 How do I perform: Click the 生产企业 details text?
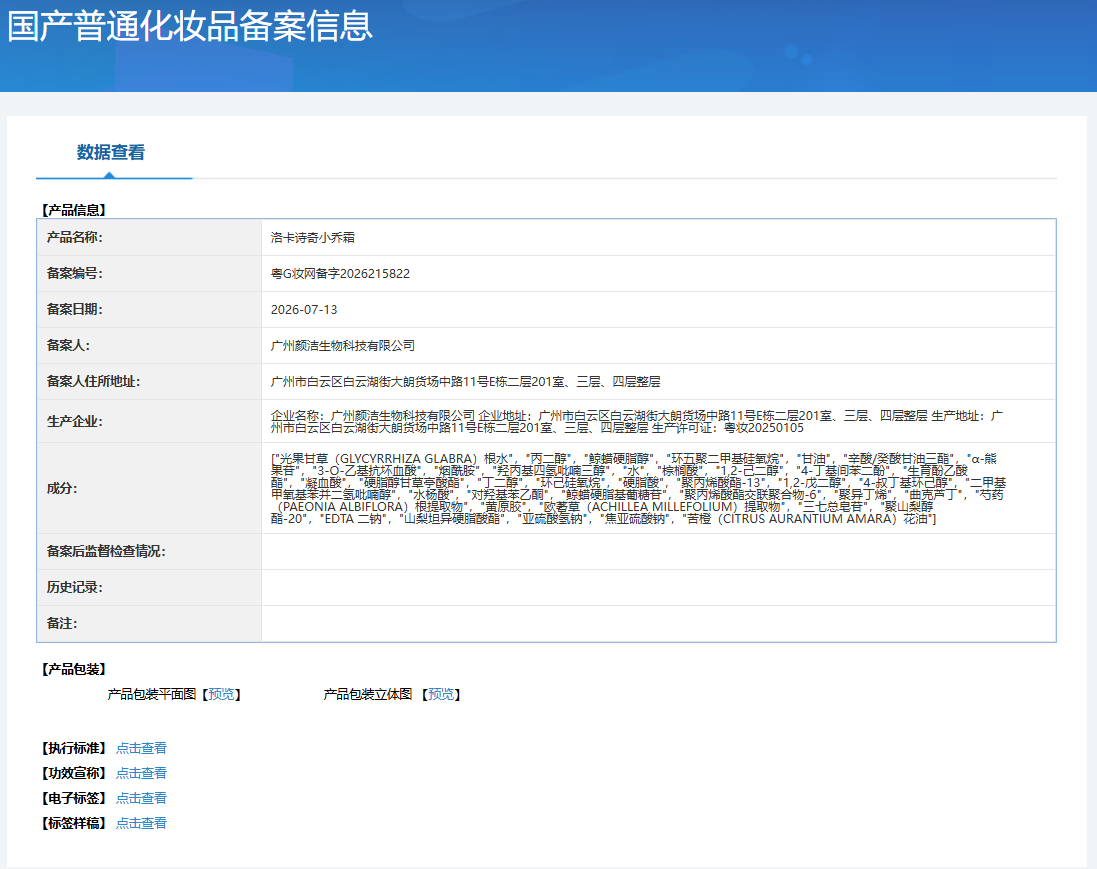click(637, 421)
